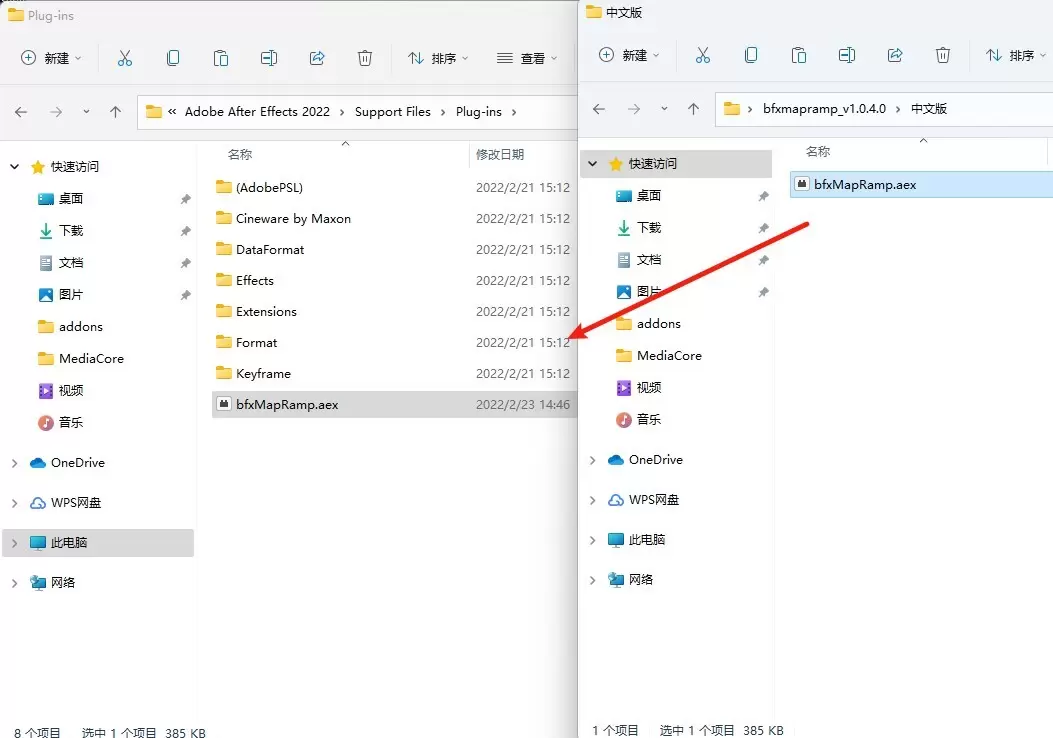Image resolution: width=1053 pixels, height=738 pixels.
Task: Open the 新建 dropdown in Plug-ins window
Action: click(x=52, y=58)
